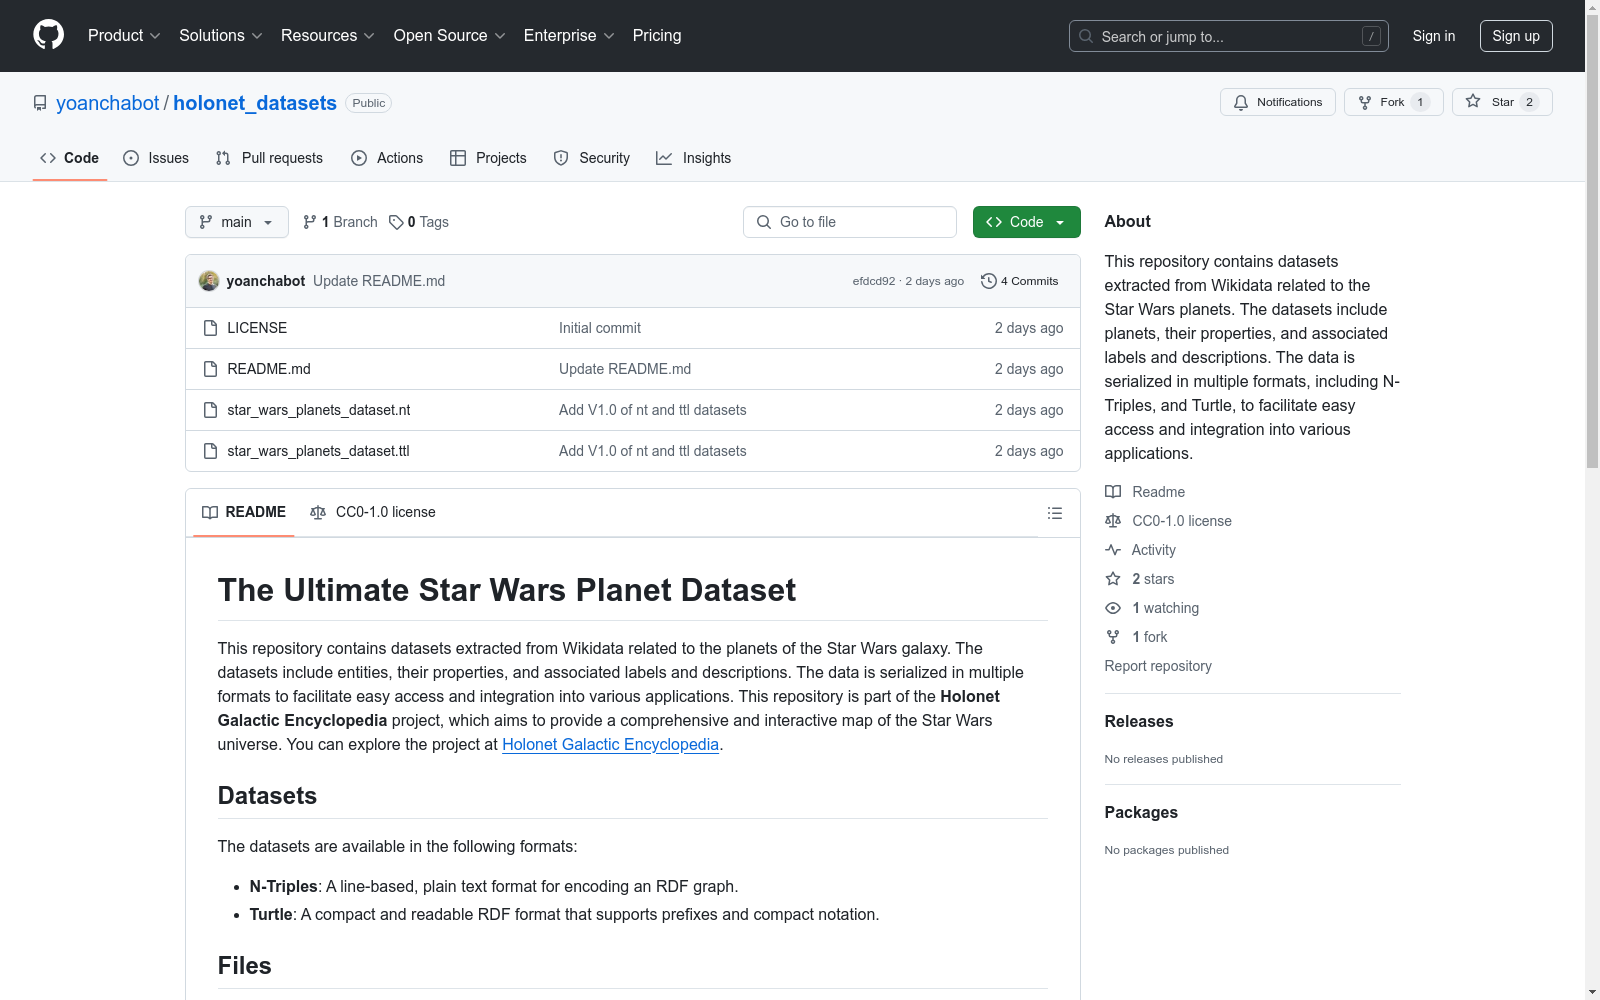Image resolution: width=1600 pixels, height=1000 pixels.
Task: Open the Actions tab
Action: click(x=387, y=158)
